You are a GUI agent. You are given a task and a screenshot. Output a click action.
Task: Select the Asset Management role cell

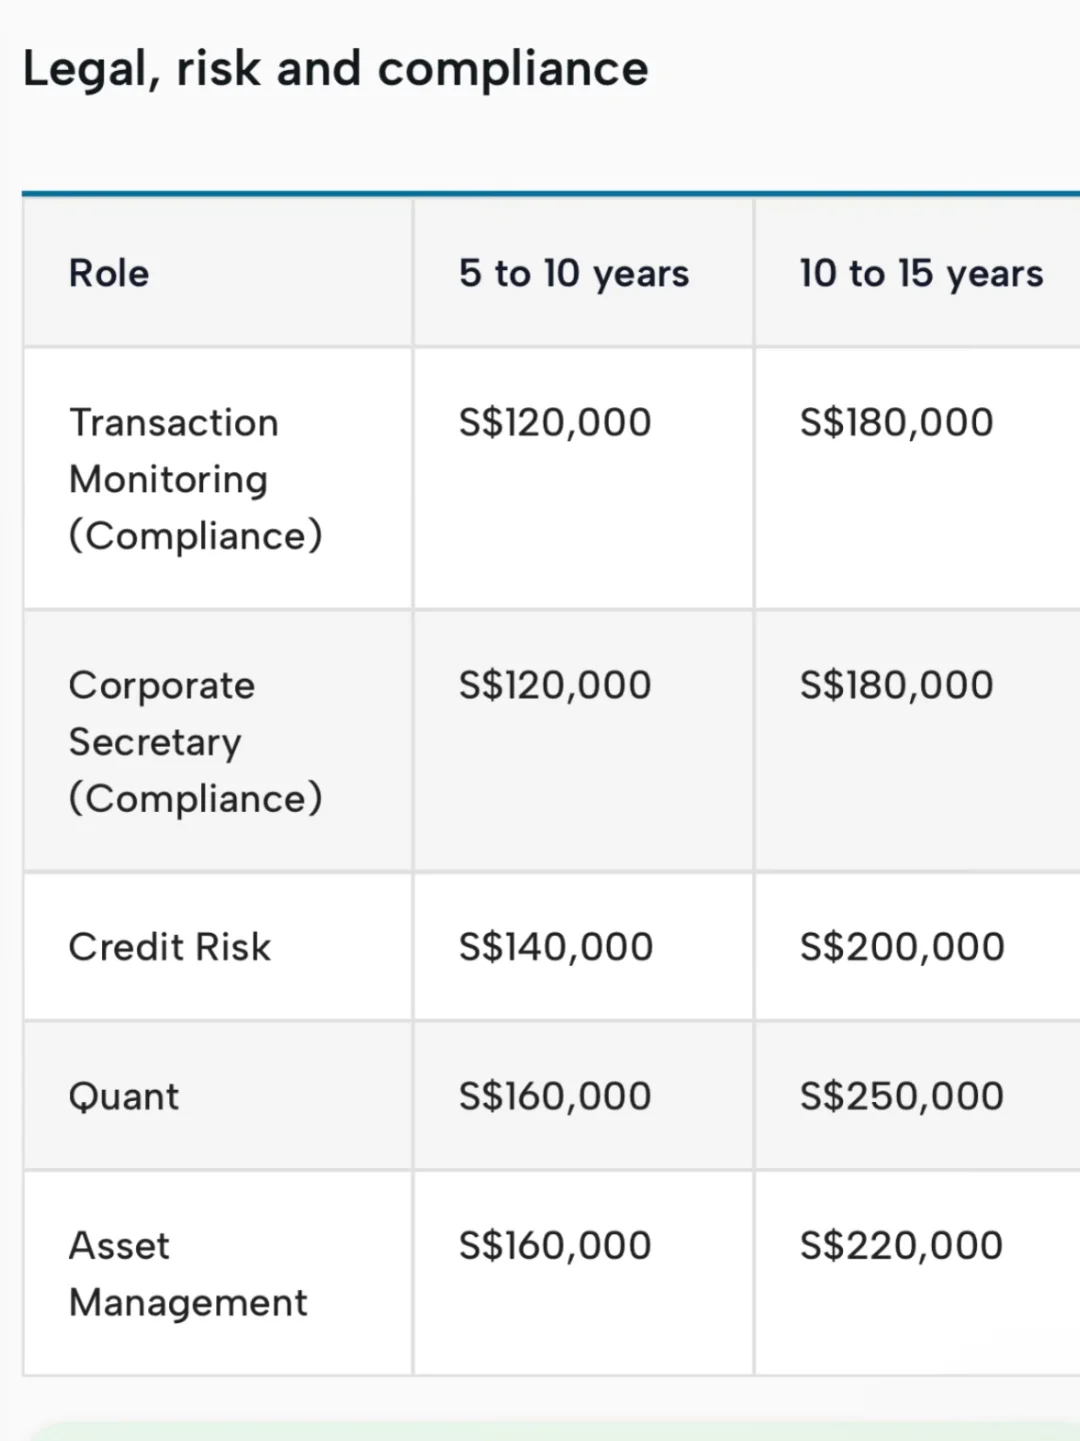point(188,1274)
